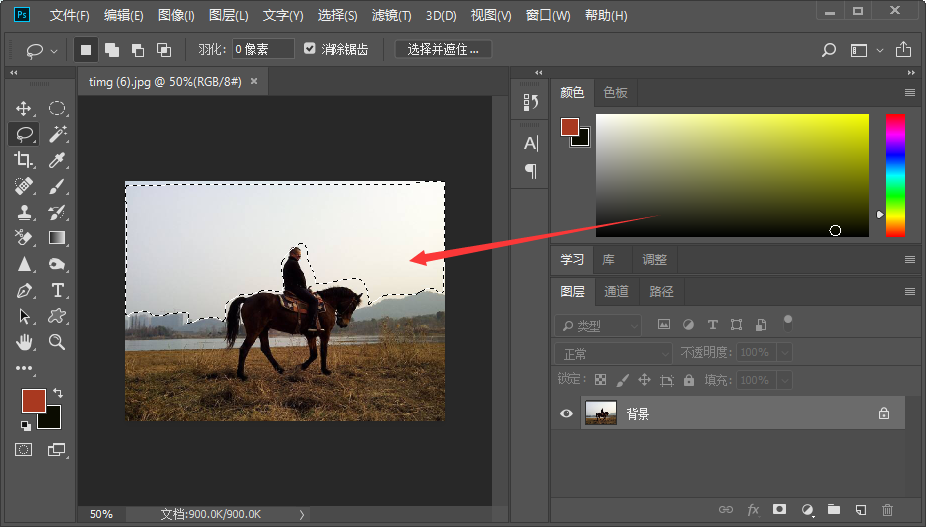Select the Eyedropper tool
This screenshot has width=926, height=527.
[57, 160]
